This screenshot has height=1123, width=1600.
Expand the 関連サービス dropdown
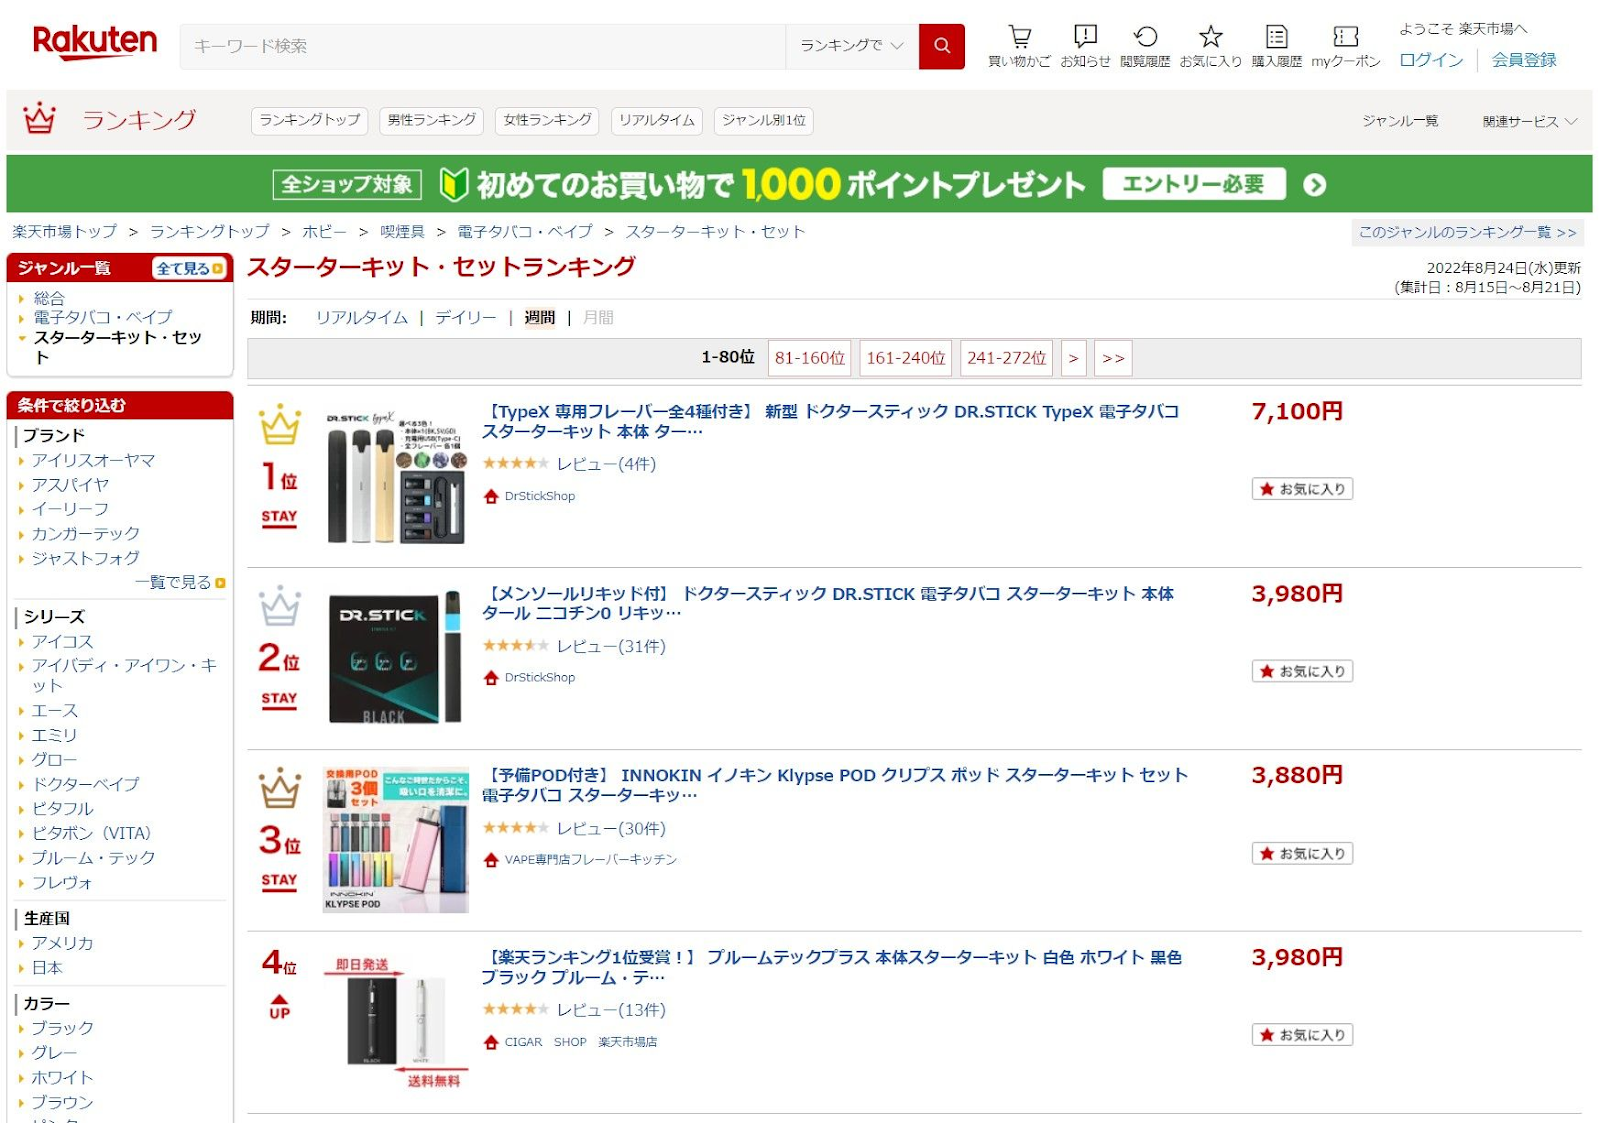click(1529, 121)
